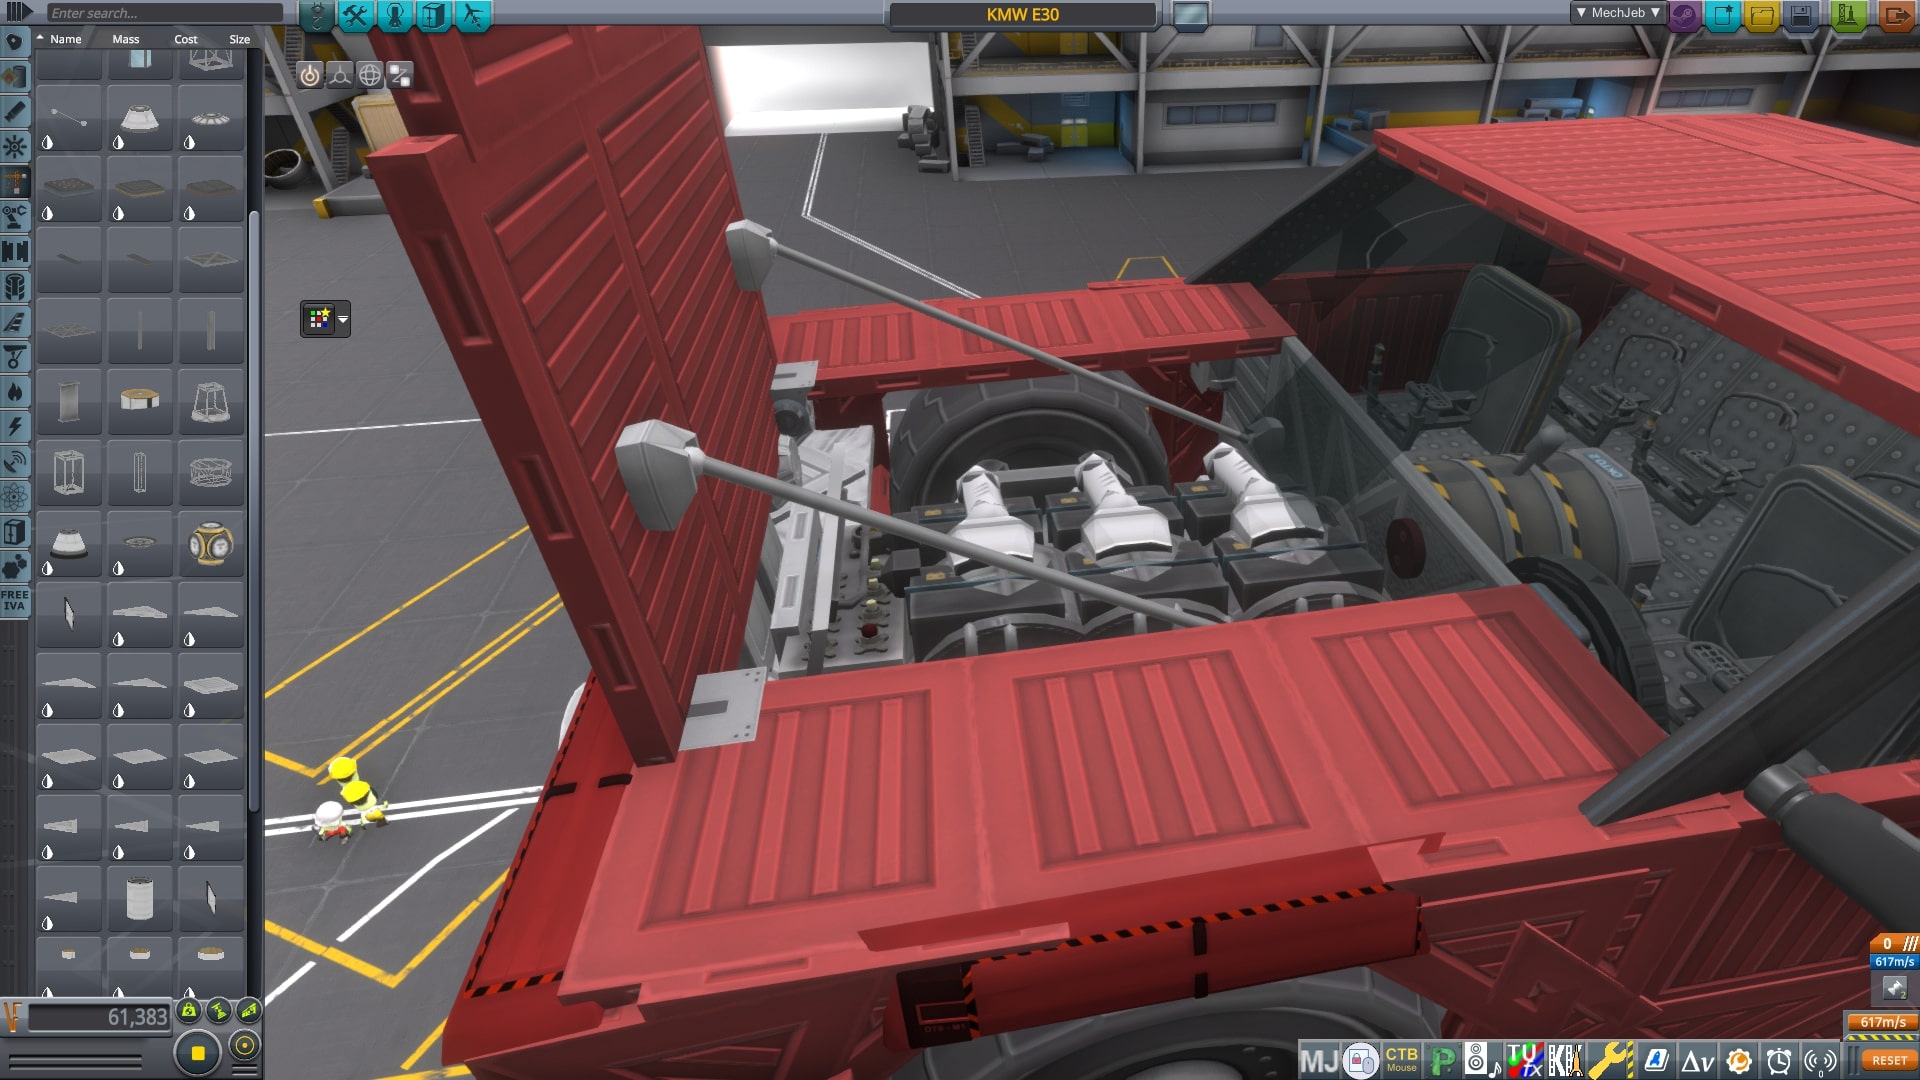Viewport: 1920px width, 1080px height.
Task: Open the Communication dish category
Action: (x=15, y=462)
